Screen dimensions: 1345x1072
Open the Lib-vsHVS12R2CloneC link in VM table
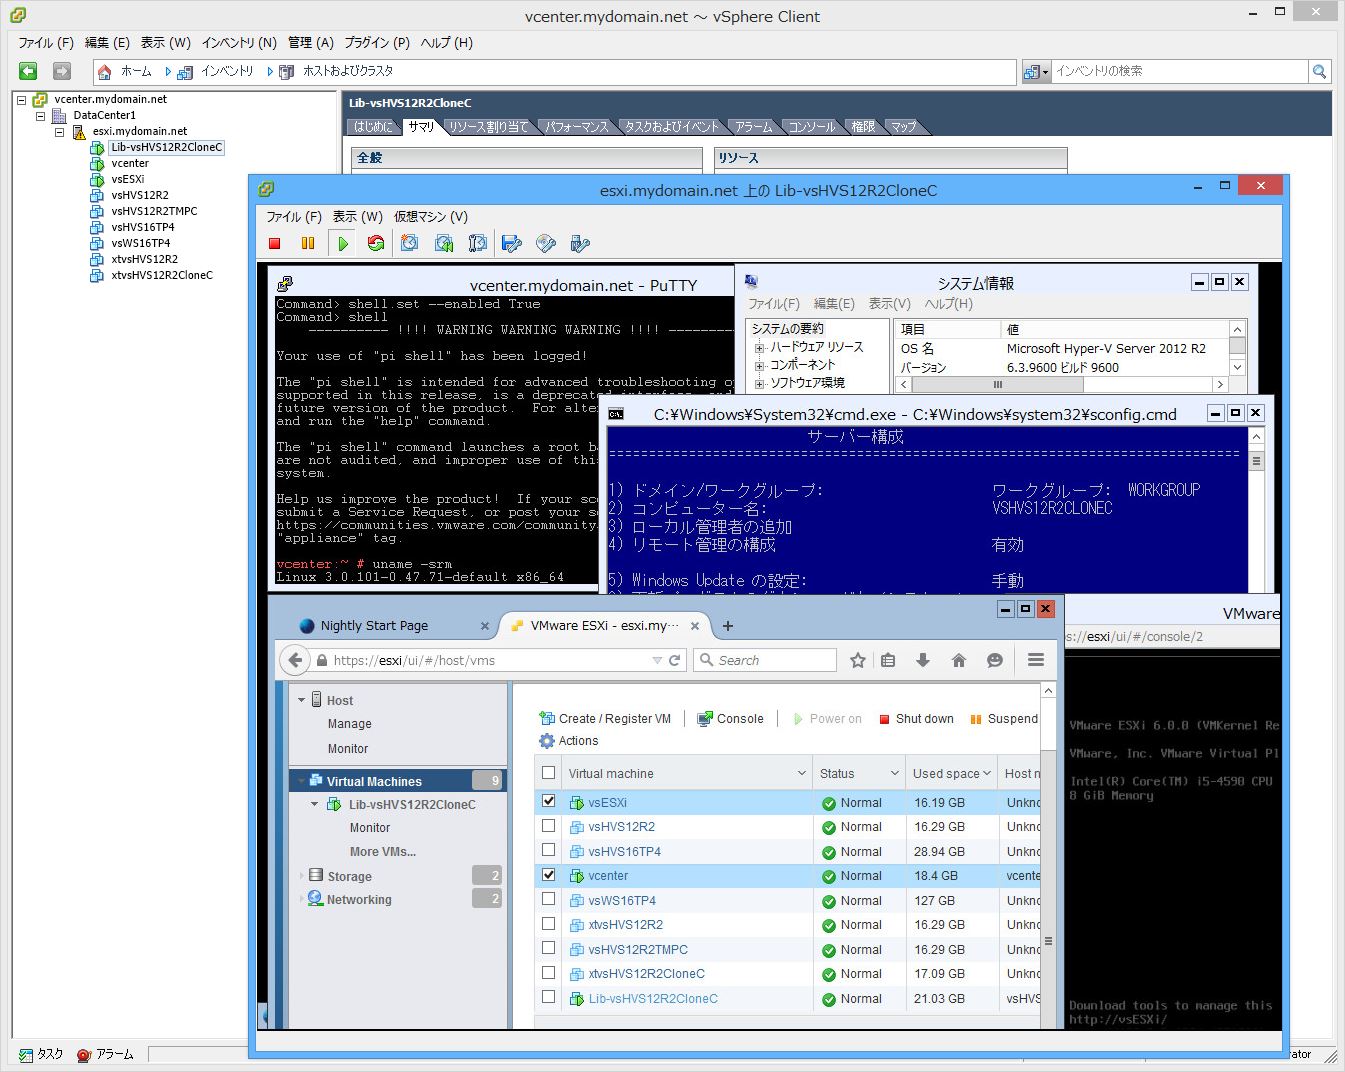point(653,998)
